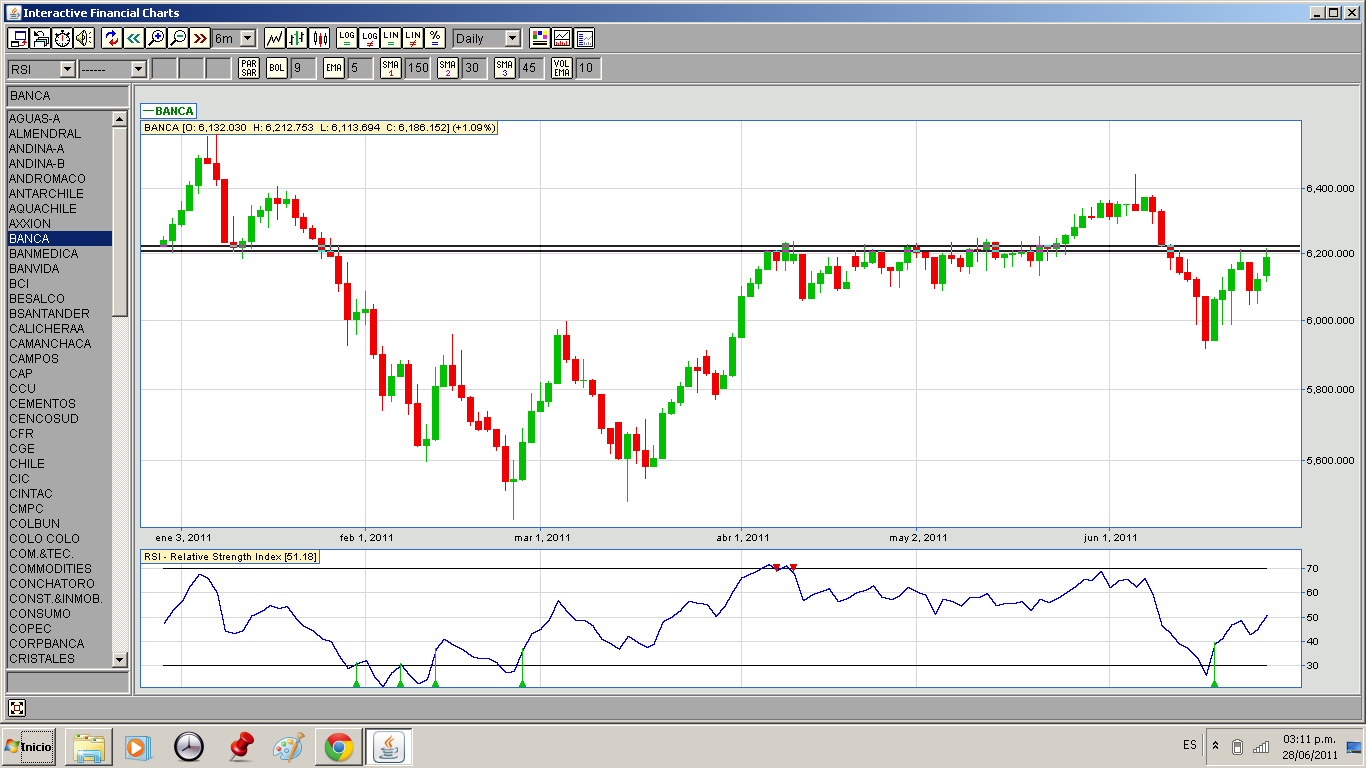
Task: Select ANDINA-B in the symbol list
Action: coord(60,164)
